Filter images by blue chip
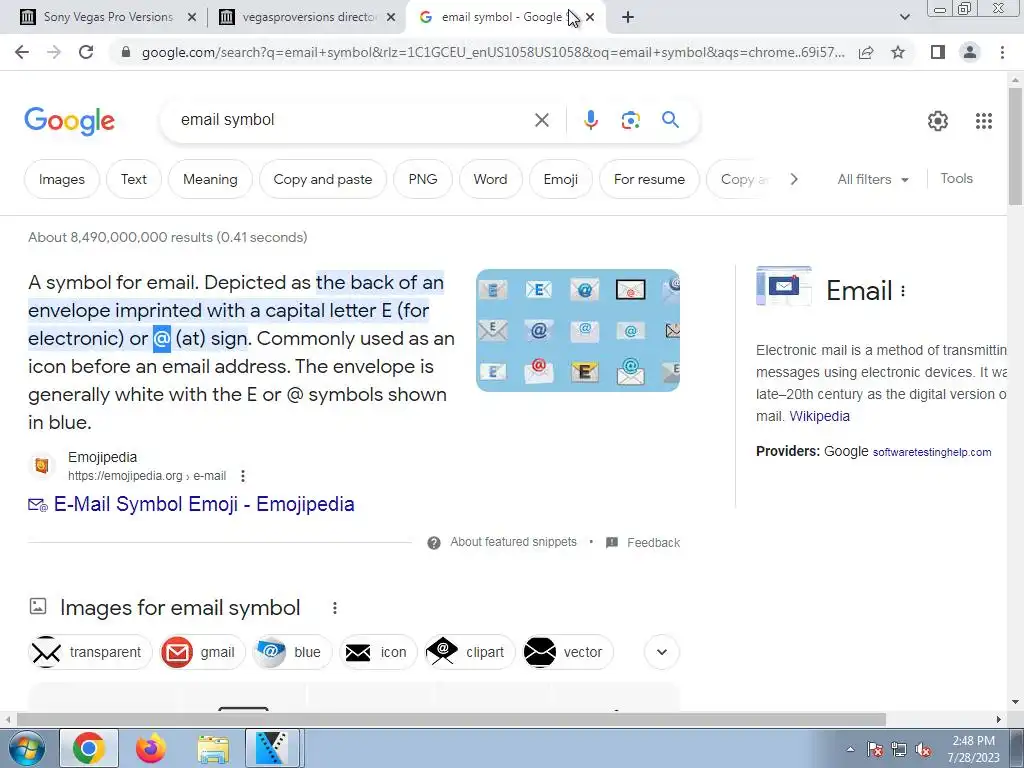The height and width of the screenshot is (768, 1024). pyautogui.click(x=292, y=652)
